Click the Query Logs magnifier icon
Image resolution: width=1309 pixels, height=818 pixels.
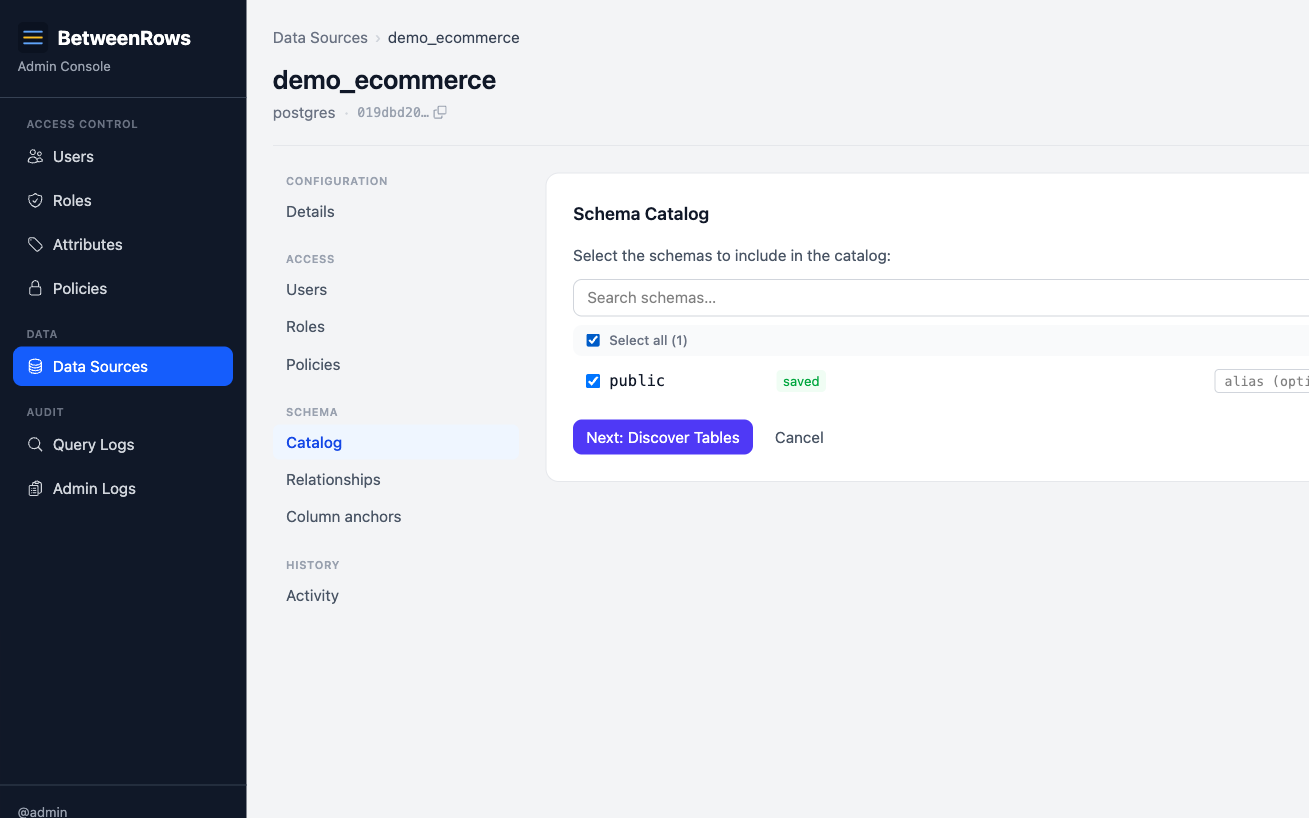35,445
